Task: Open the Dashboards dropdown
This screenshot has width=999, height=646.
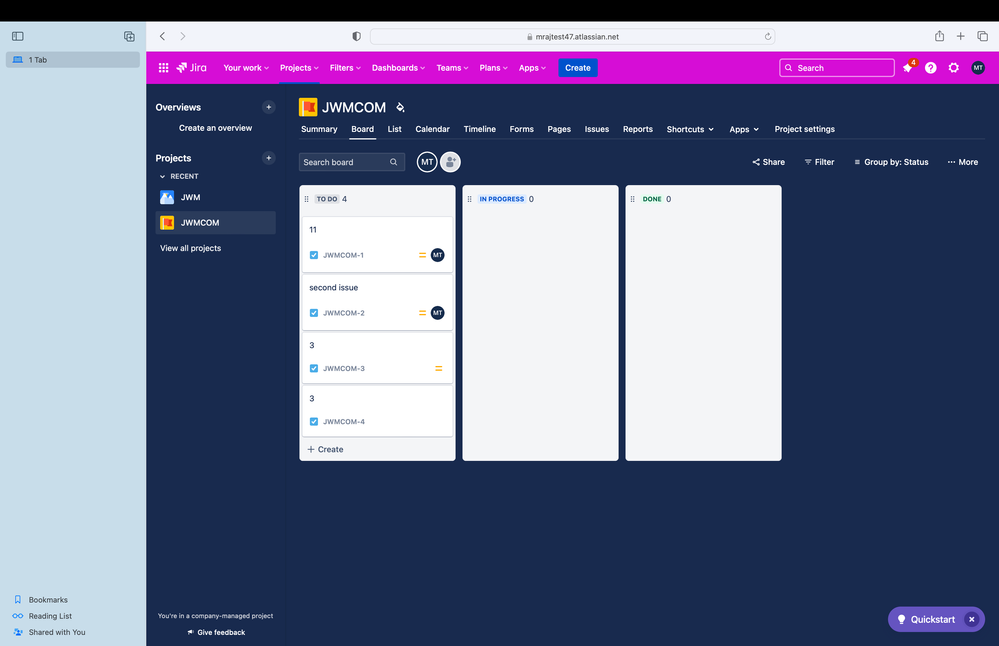Action: click(398, 68)
